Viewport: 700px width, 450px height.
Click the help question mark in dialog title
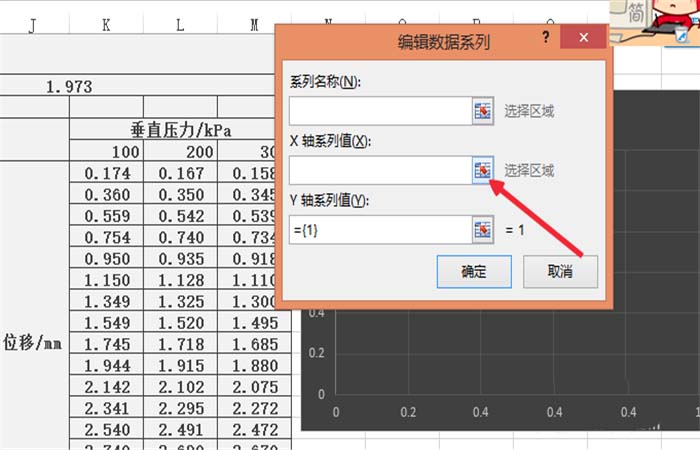[545, 38]
